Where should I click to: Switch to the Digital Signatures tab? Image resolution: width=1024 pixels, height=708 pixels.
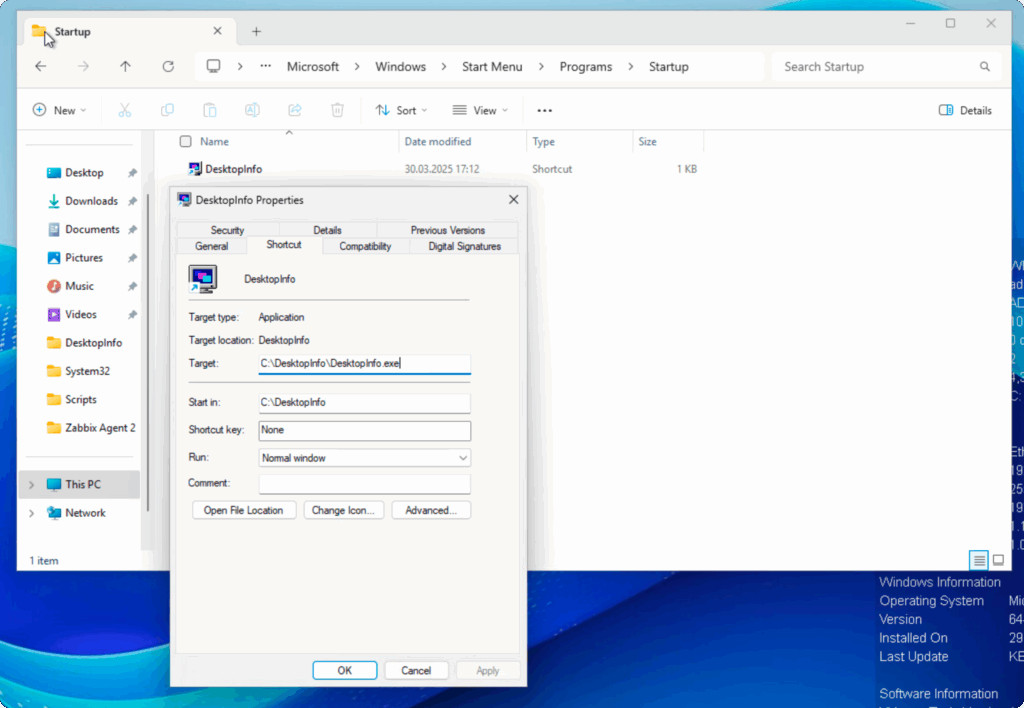tap(464, 246)
